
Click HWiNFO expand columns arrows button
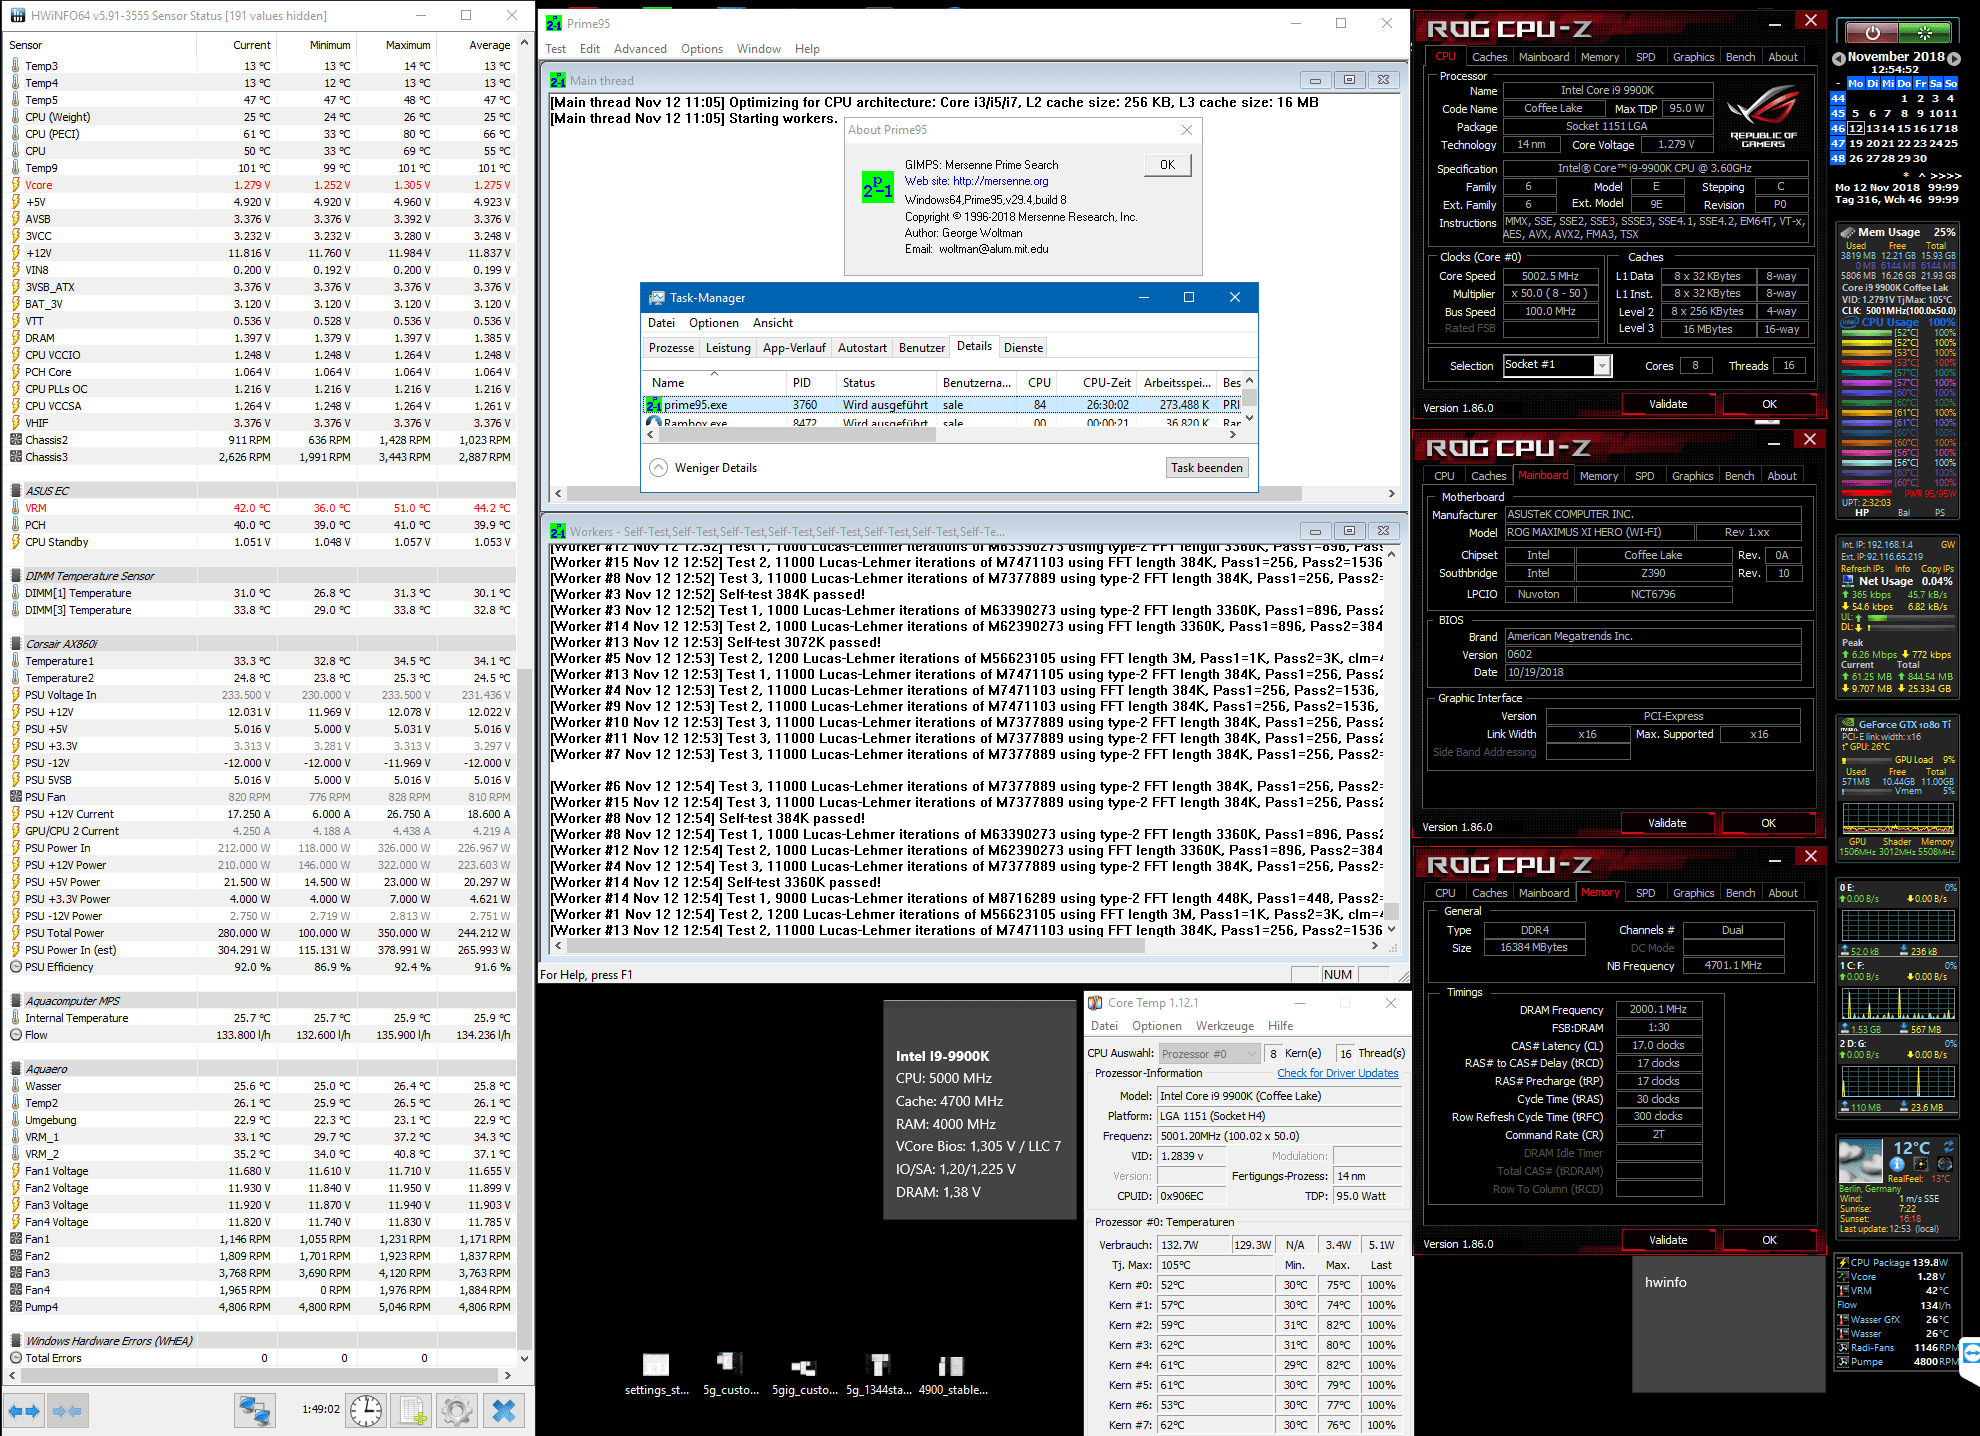pos(24,1411)
